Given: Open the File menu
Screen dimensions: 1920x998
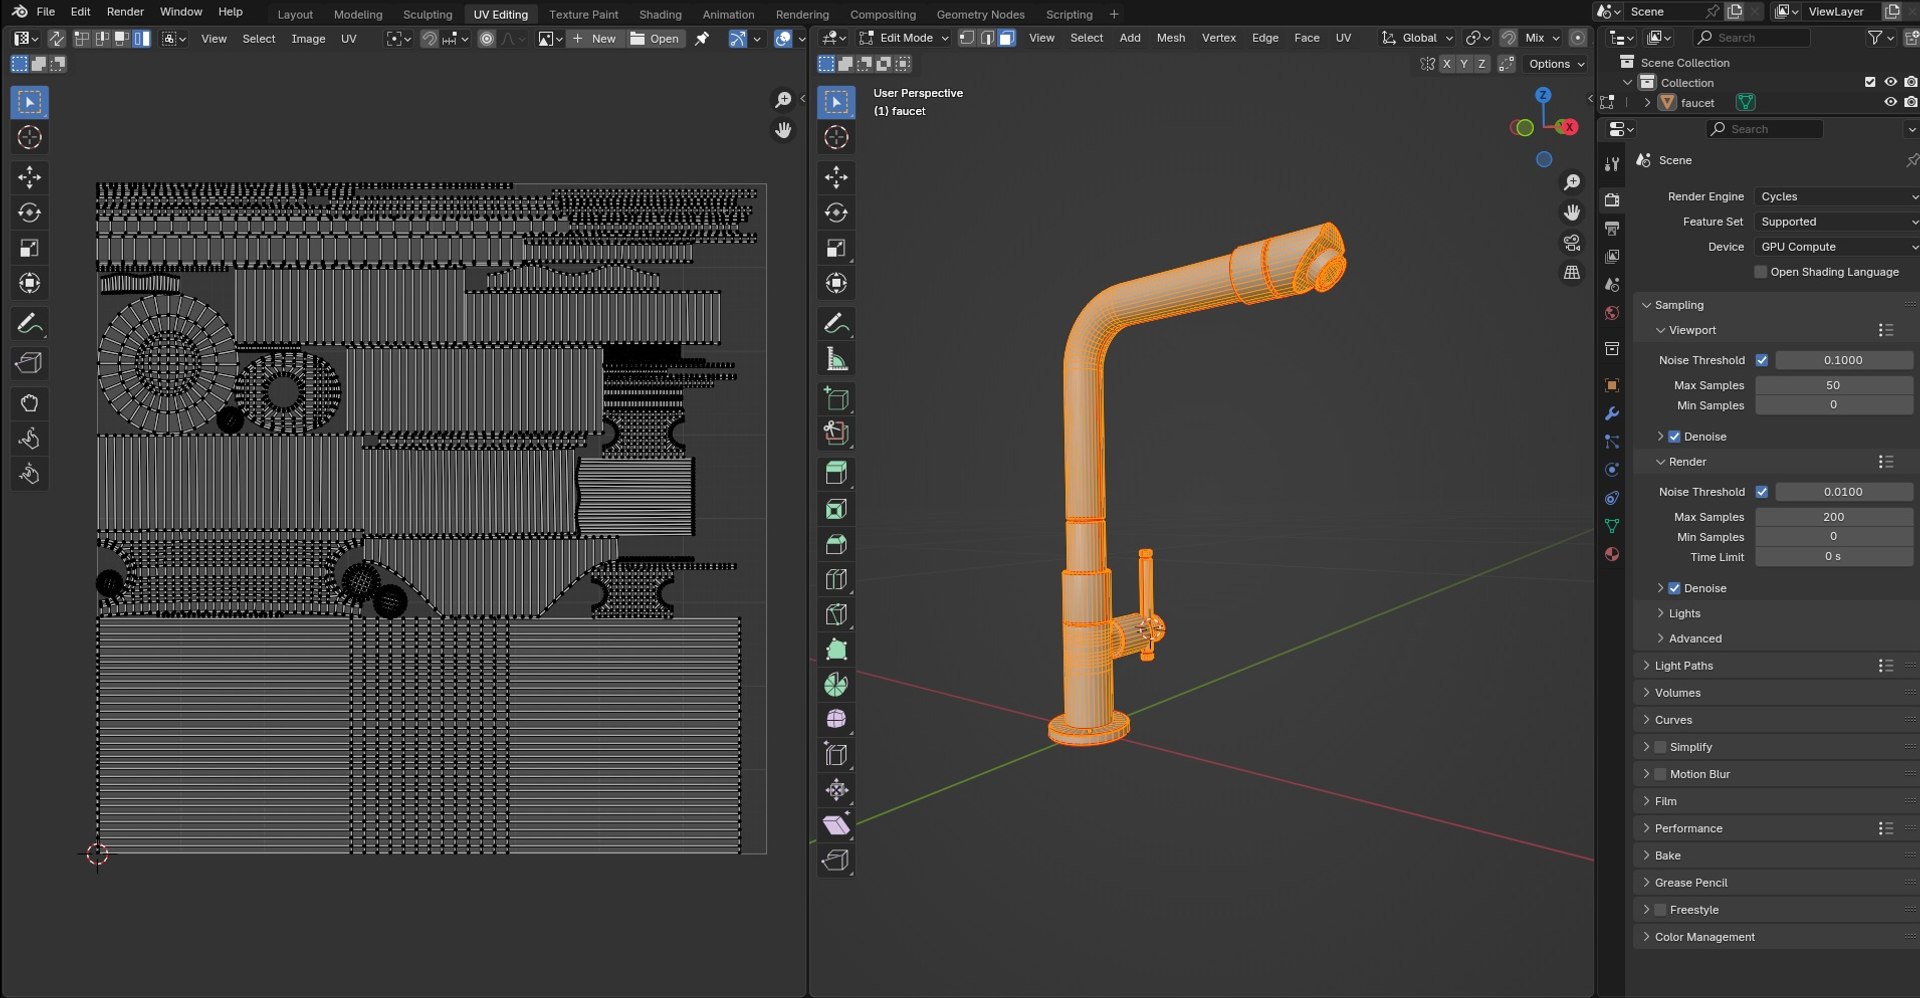Looking at the screenshot, I should pyautogui.click(x=45, y=12).
